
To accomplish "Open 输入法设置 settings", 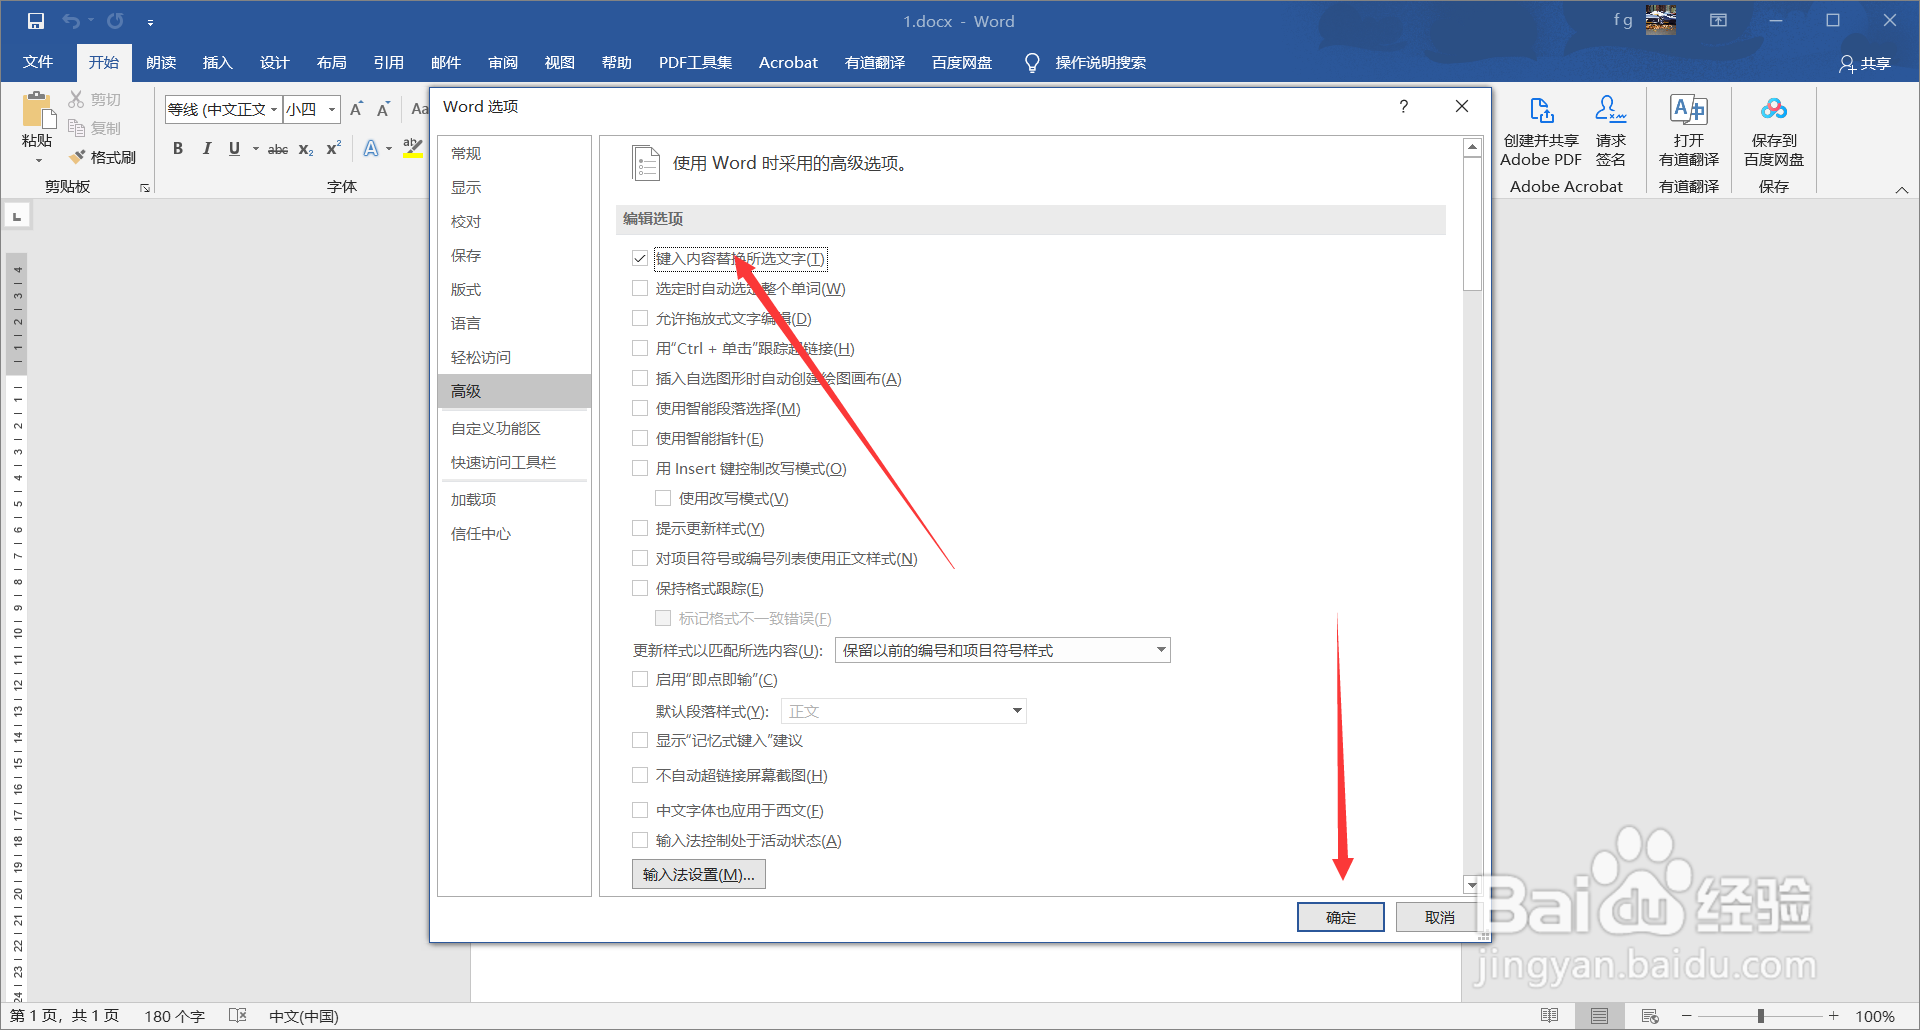I will click(x=697, y=874).
